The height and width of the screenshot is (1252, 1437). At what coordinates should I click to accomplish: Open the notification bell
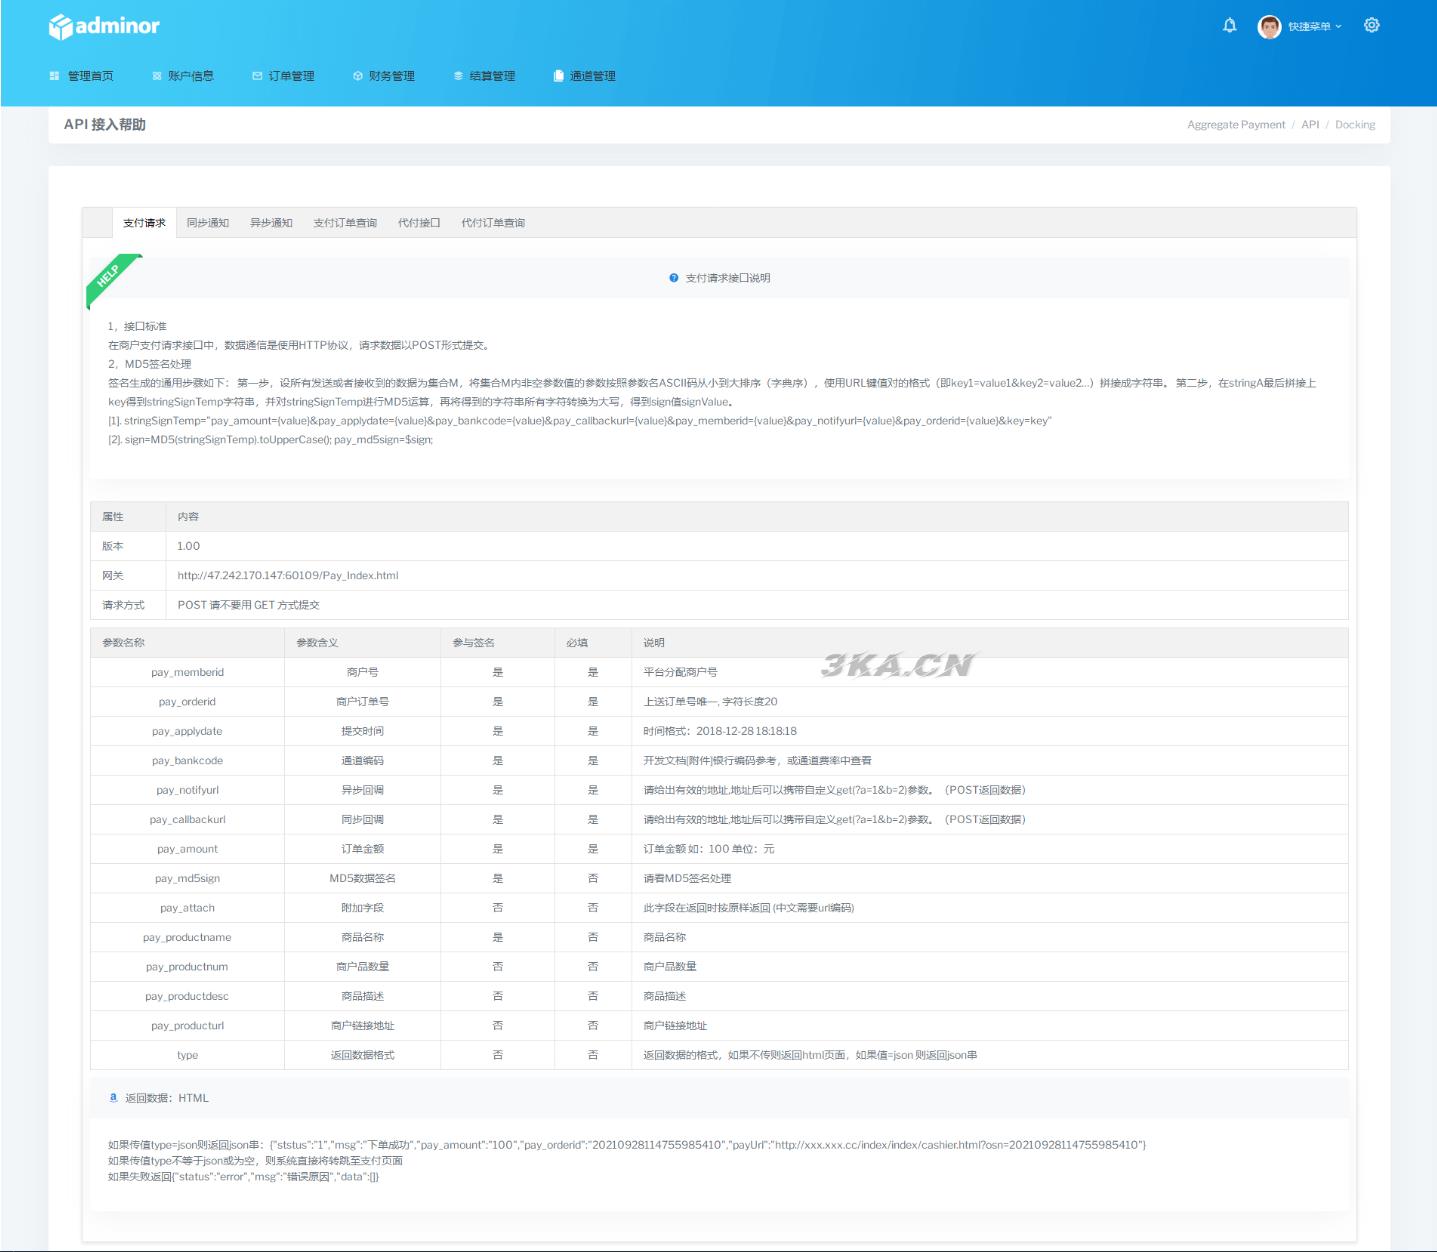coord(1229,26)
